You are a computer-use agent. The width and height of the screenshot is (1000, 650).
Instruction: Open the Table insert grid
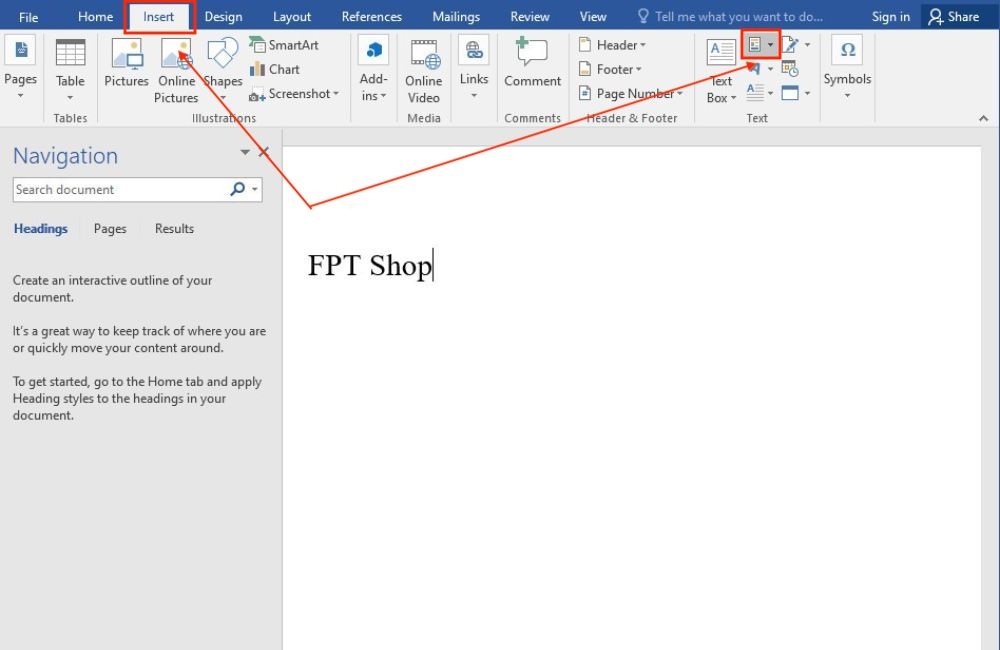70,70
